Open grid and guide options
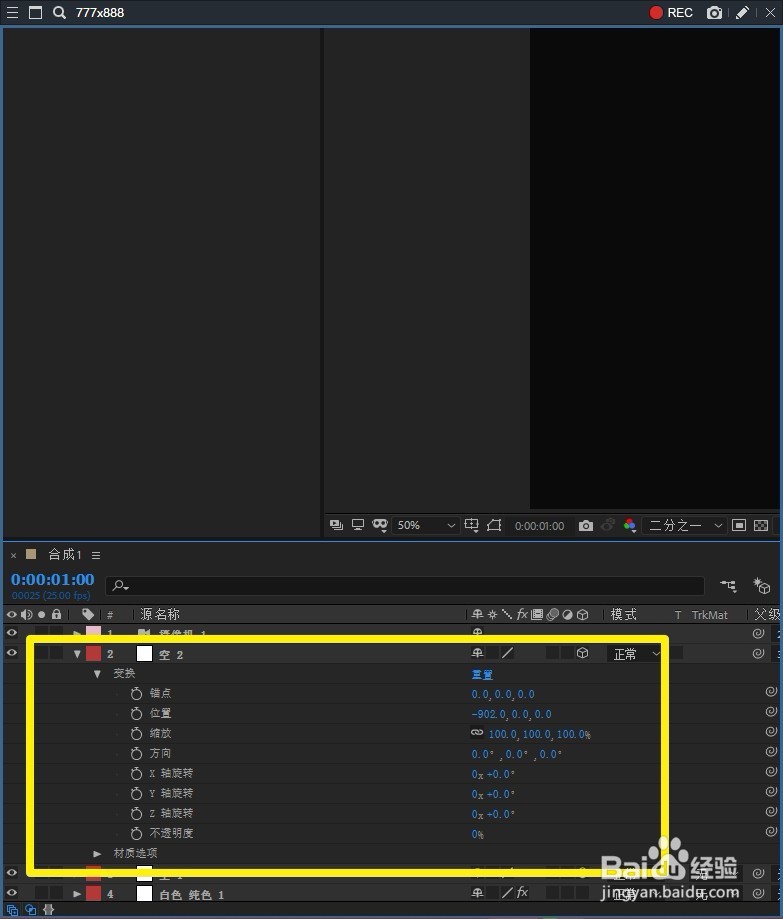783x919 pixels. (472, 525)
